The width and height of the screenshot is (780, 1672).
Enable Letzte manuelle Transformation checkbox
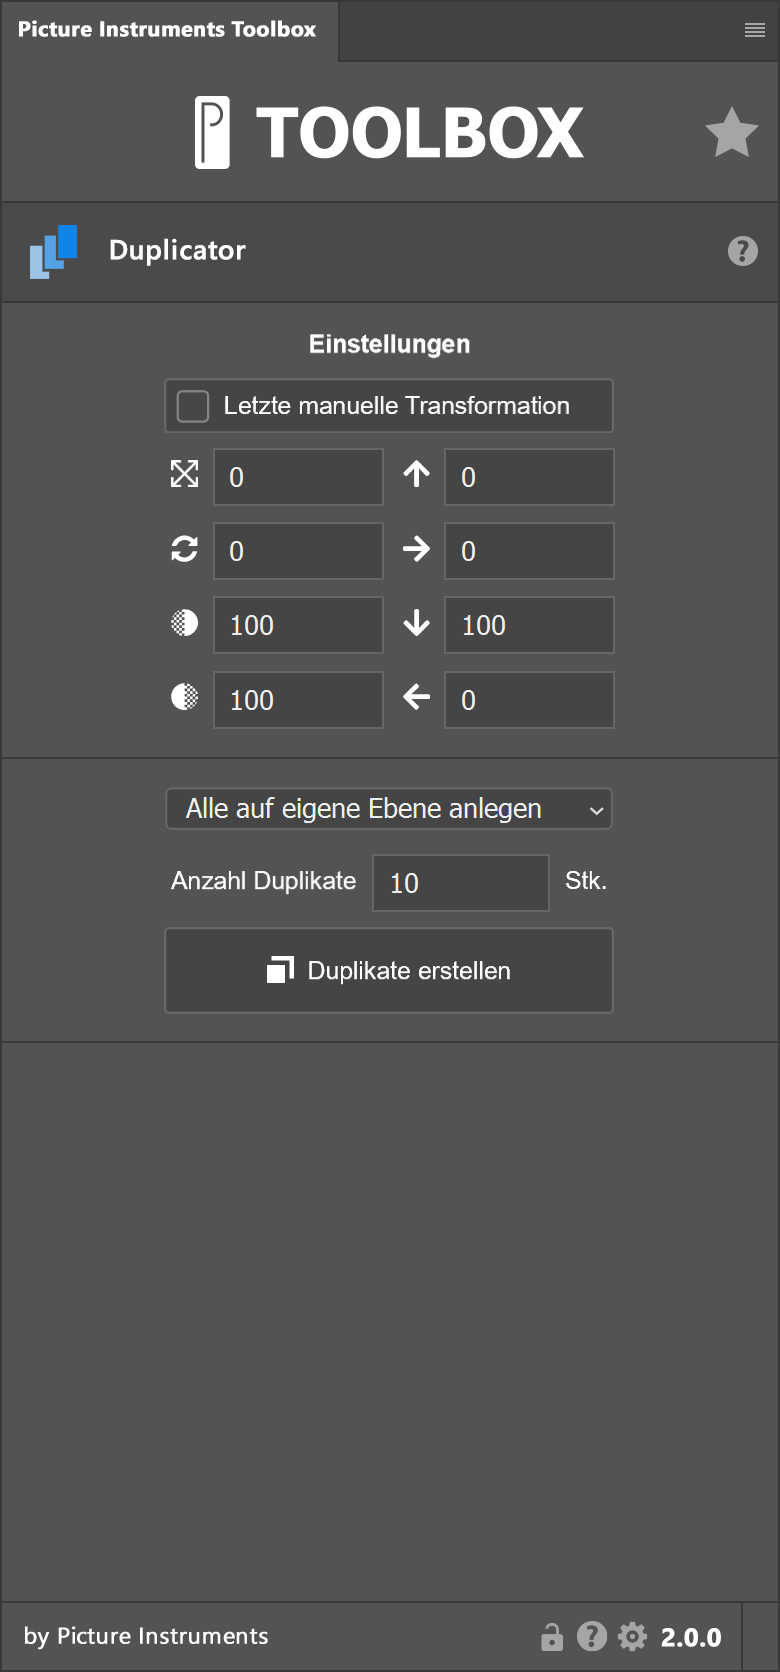[x=193, y=406]
